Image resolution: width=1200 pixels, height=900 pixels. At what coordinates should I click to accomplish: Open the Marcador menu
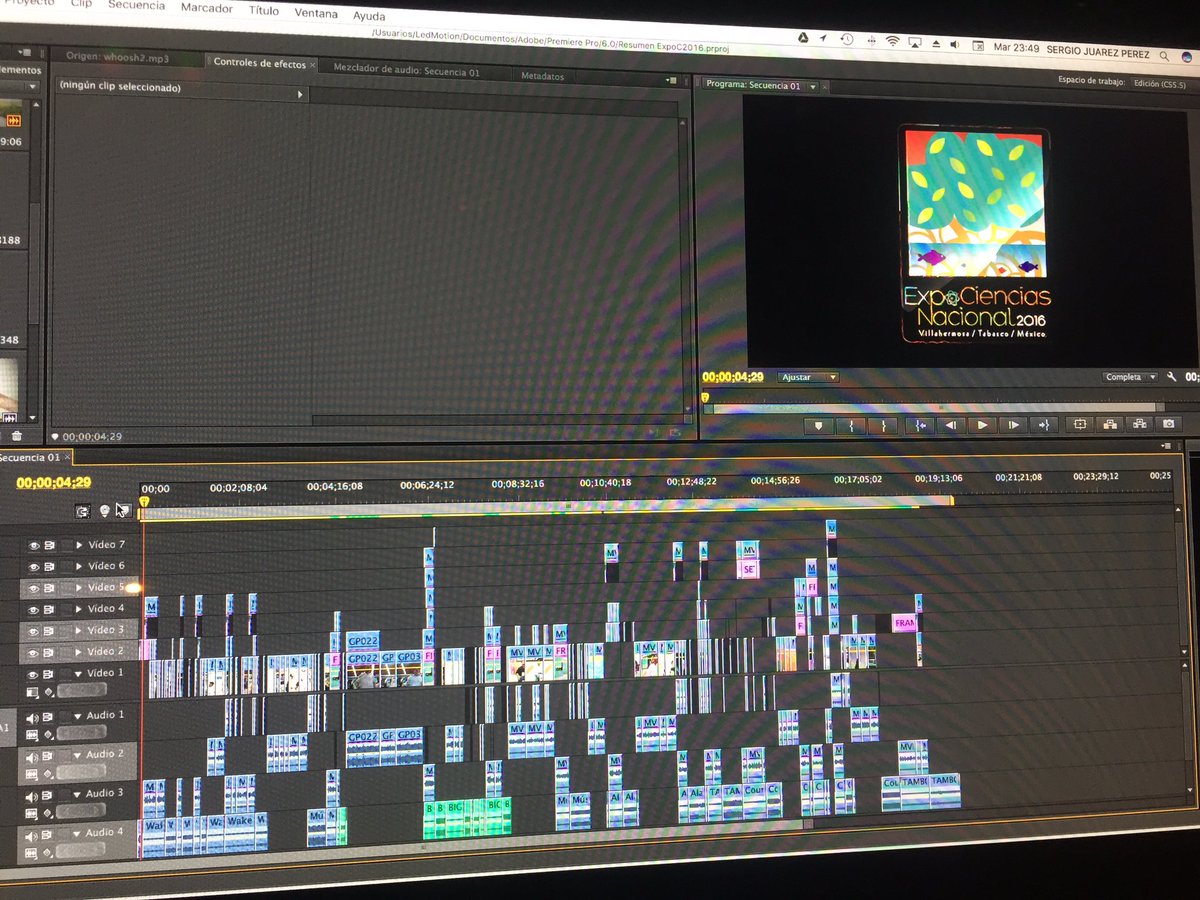(x=206, y=8)
